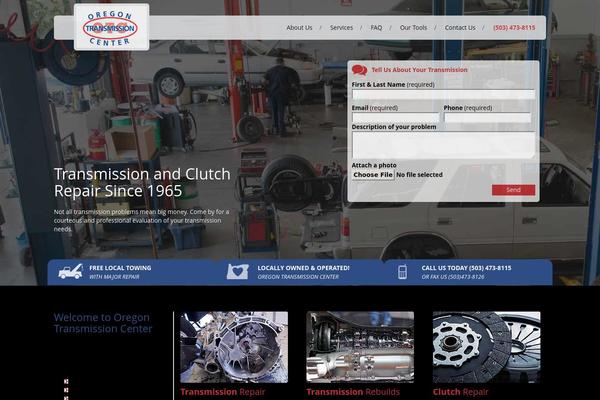Click the Choose File button
Image resolution: width=600 pixels, height=400 pixels.
click(373, 175)
